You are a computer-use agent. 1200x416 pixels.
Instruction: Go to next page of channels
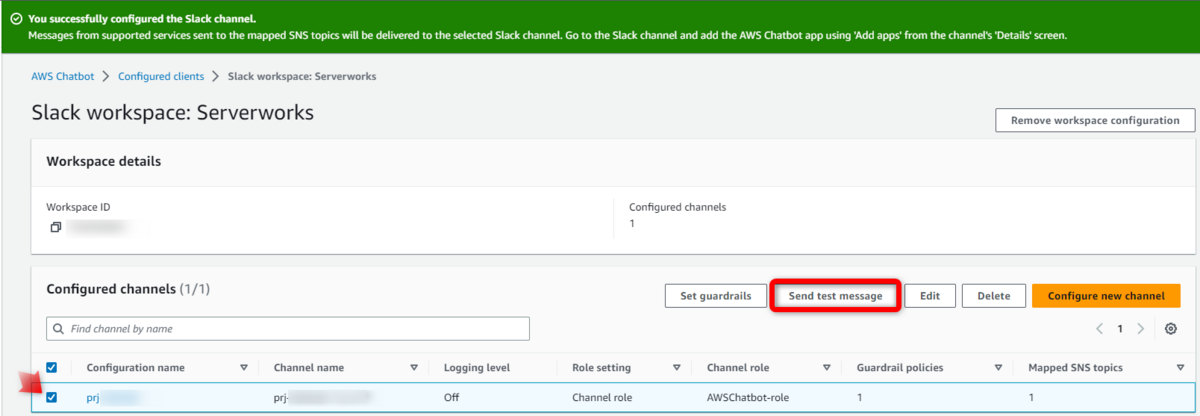pyautogui.click(x=1141, y=328)
